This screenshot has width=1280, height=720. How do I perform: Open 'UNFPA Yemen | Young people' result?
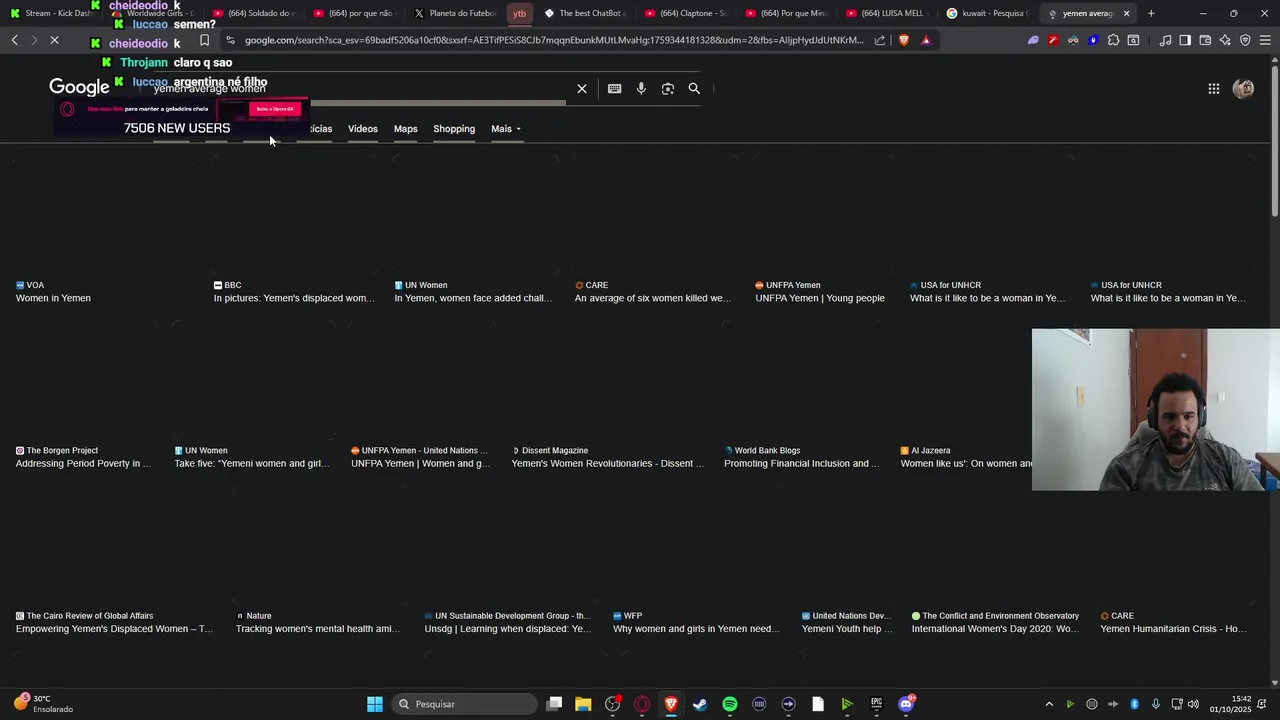coord(820,298)
